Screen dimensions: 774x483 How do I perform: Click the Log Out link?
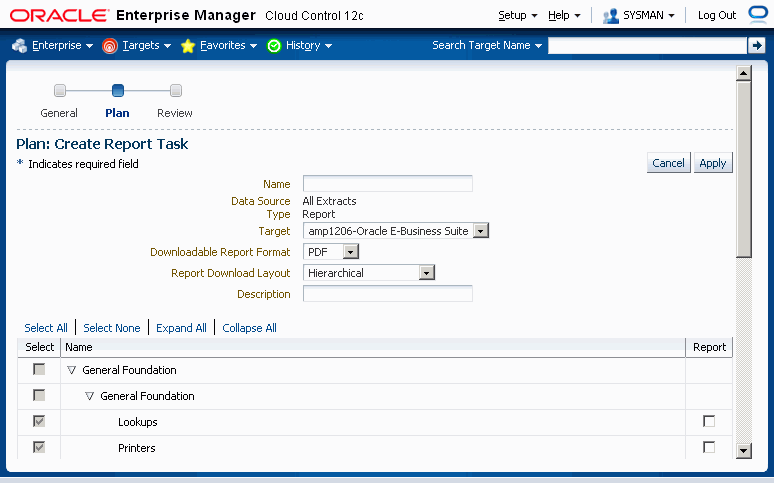click(717, 15)
